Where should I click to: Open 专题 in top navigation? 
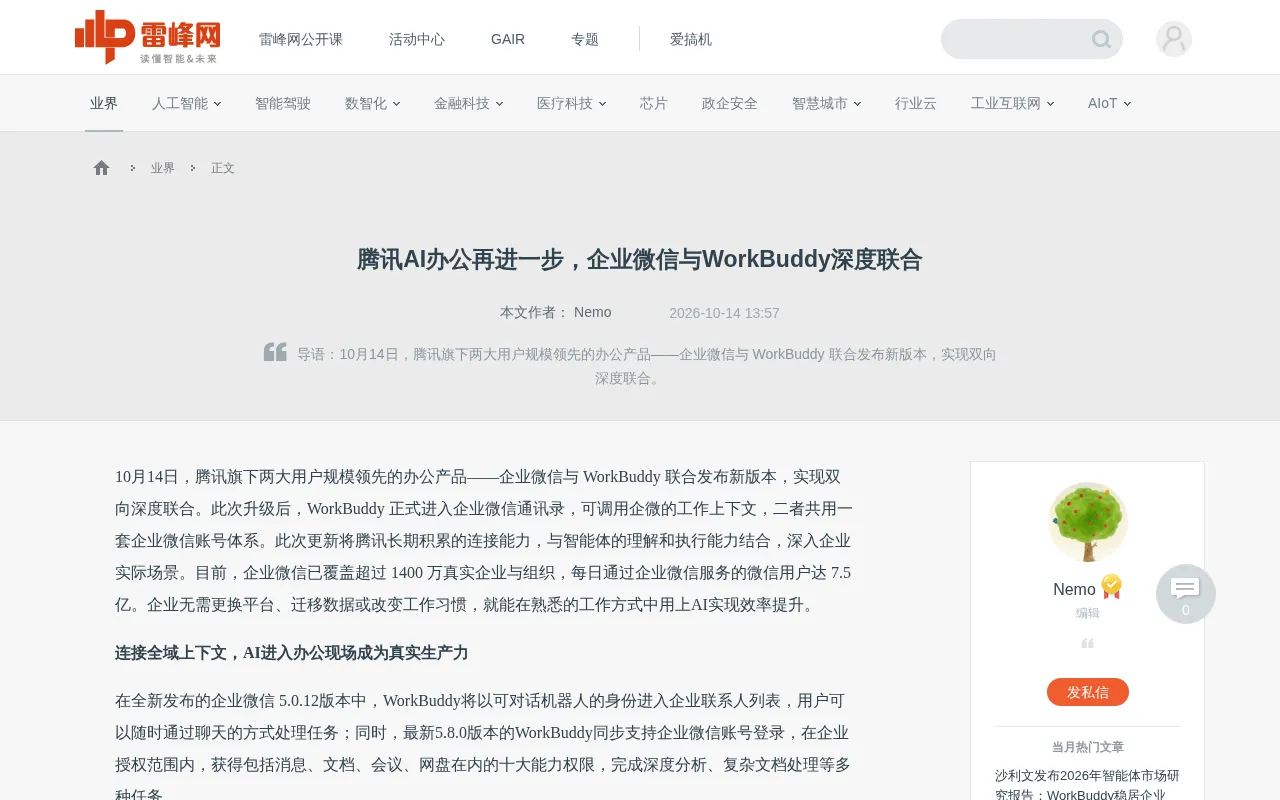pos(585,39)
